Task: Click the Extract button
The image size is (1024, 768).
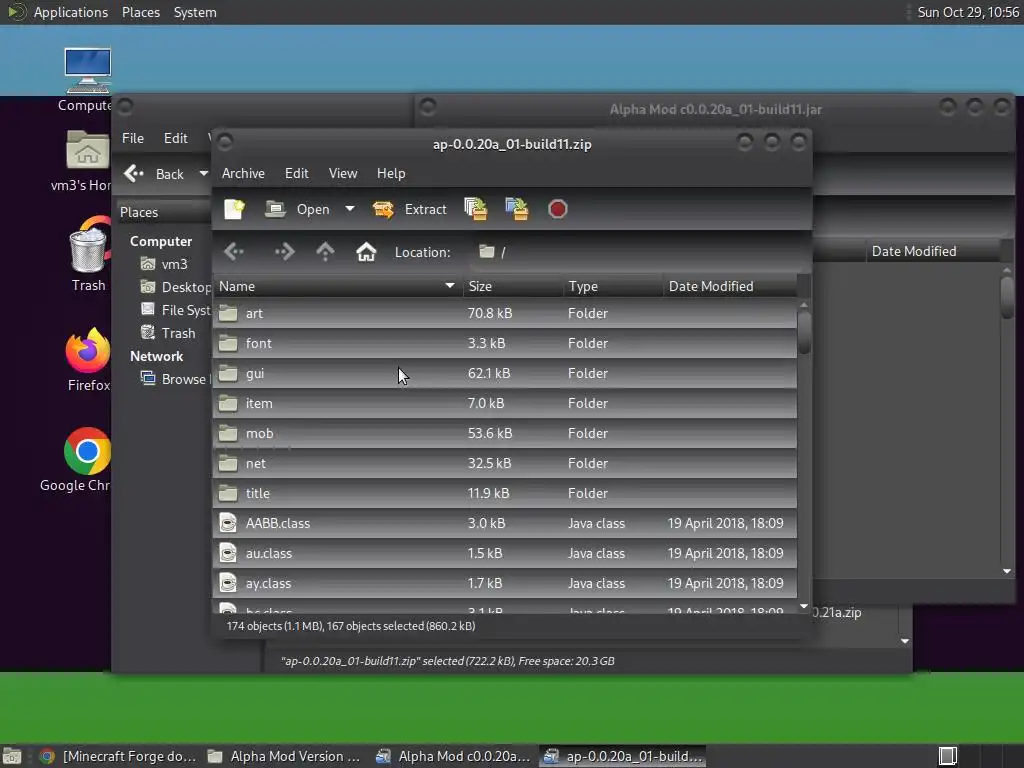Action: point(409,209)
